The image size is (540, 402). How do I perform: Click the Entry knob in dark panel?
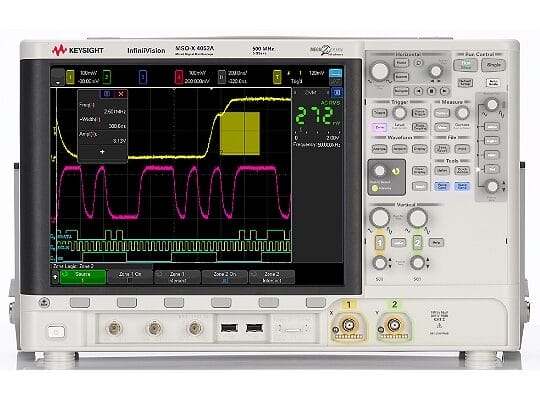[x=380, y=171]
